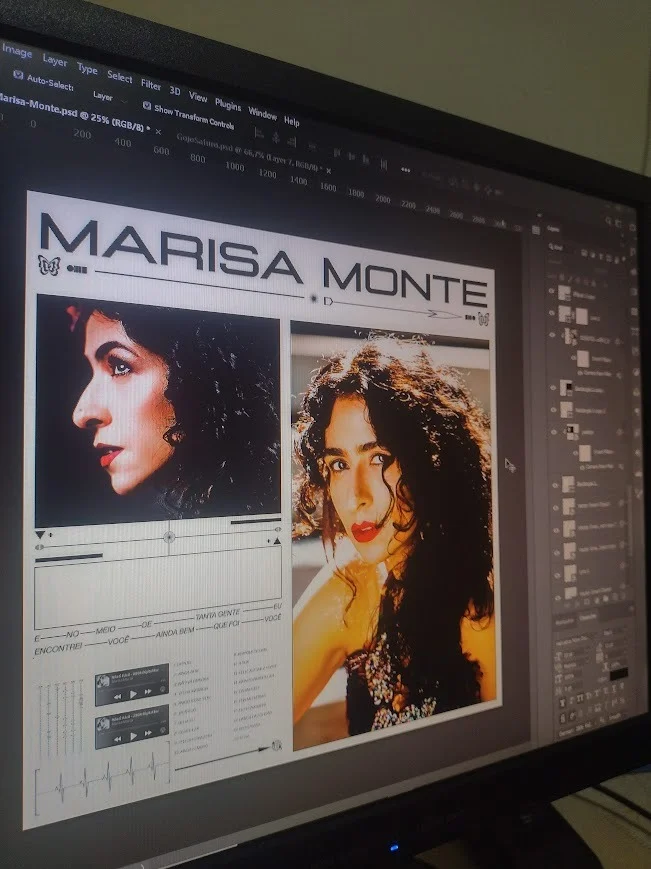Screen dimensions: 651x869
Task: Click the Align right edges icon
Action: pos(292,141)
